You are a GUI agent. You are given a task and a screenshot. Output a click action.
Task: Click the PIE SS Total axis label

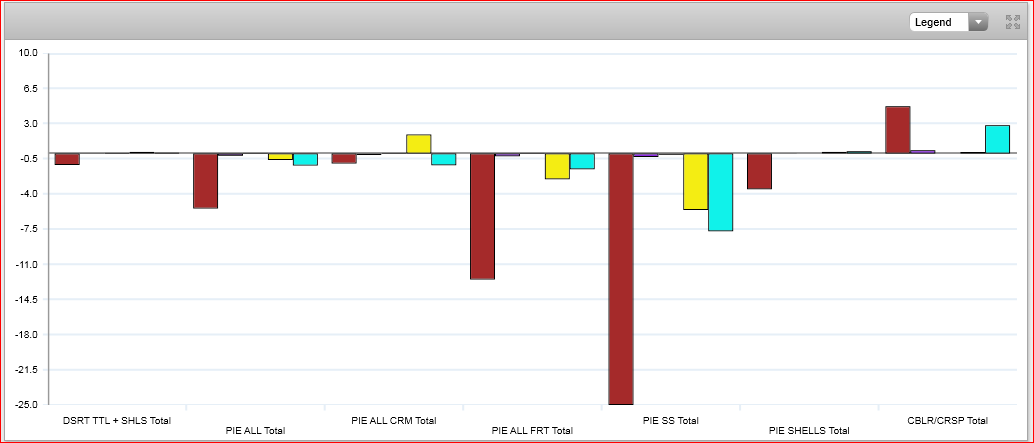coord(670,421)
